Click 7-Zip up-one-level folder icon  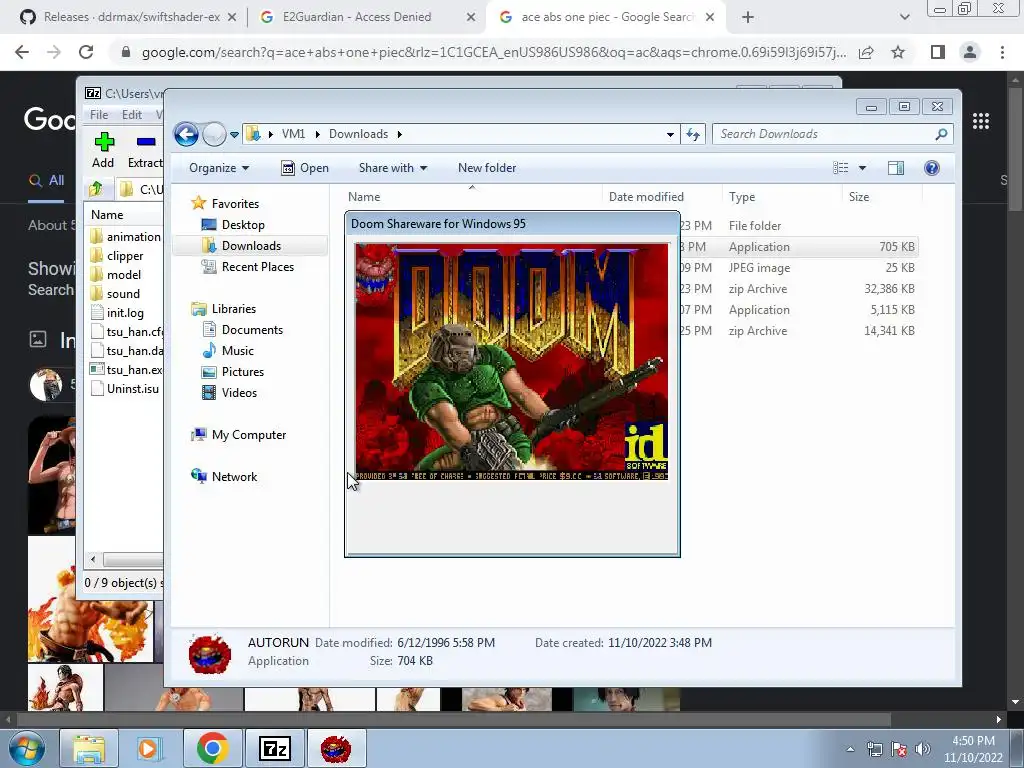coord(96,189)
